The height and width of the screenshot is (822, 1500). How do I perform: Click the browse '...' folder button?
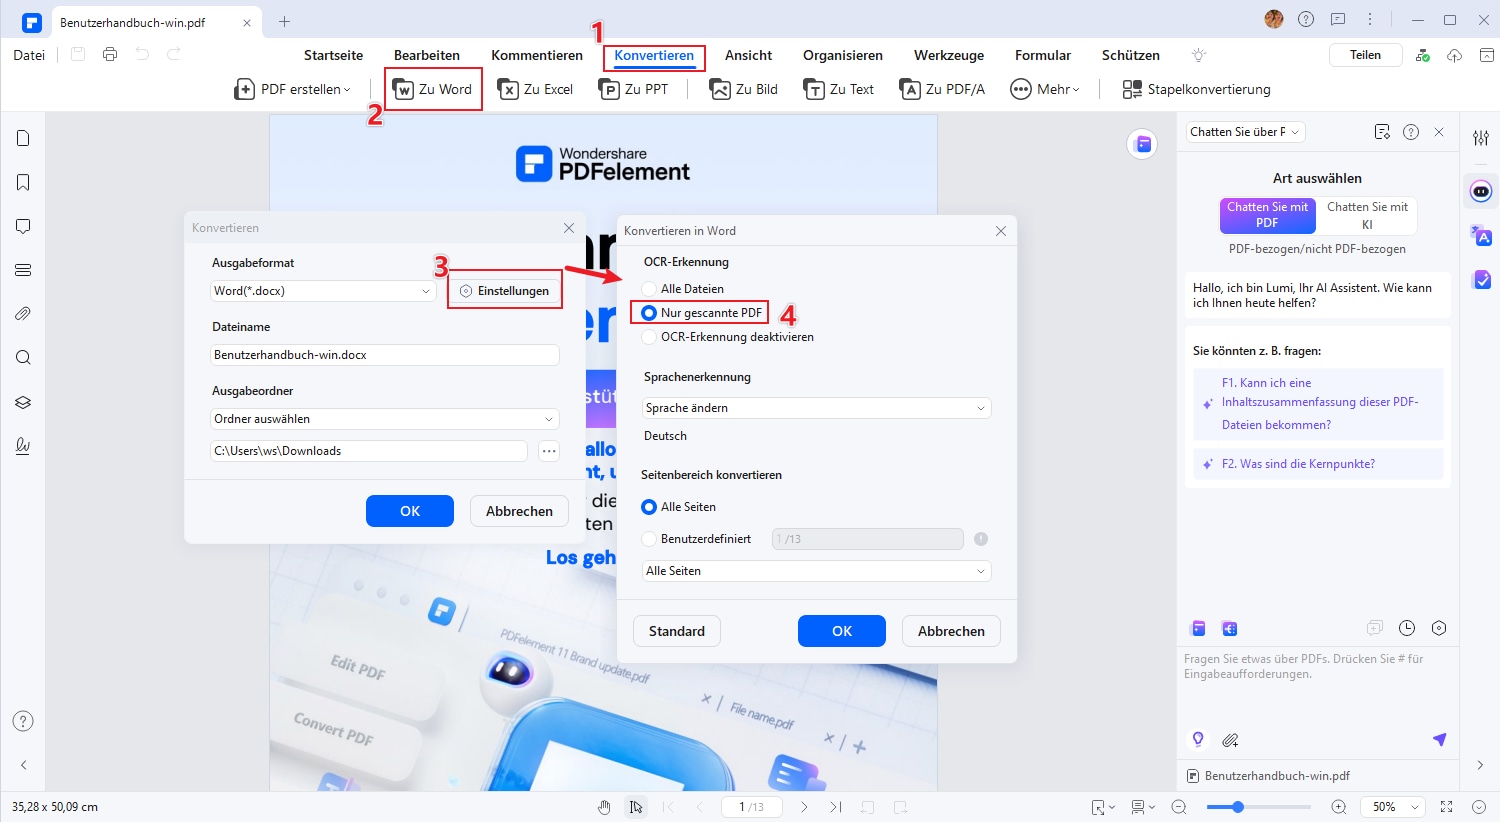tap(549, 451)
